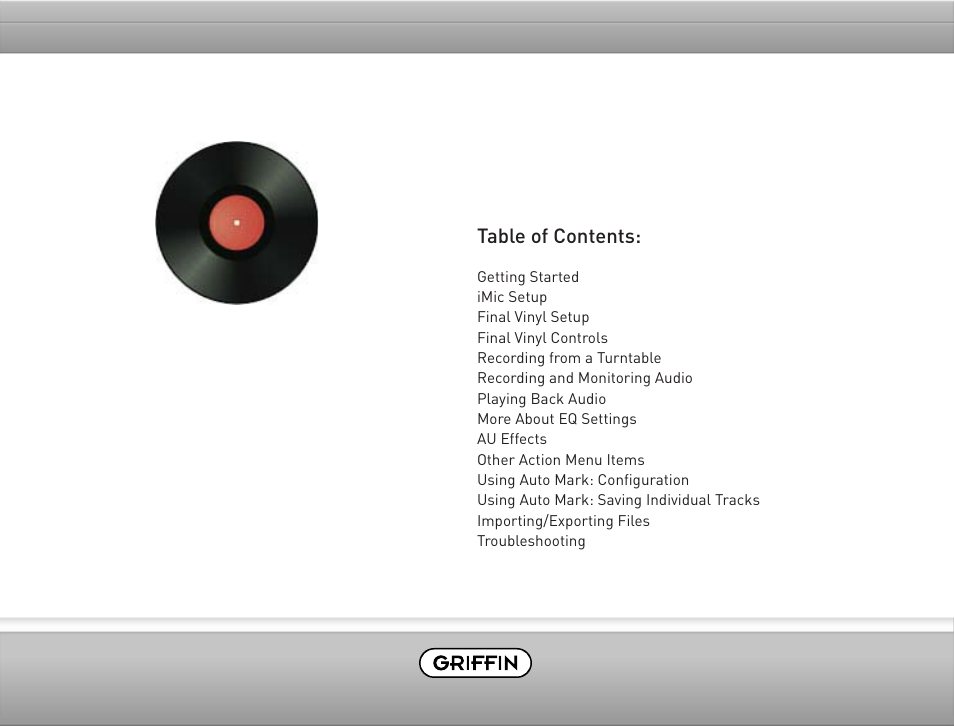This screenshot has width=954, height=726.
Task: Click the vinyl record image
Action: pos(237,223)
